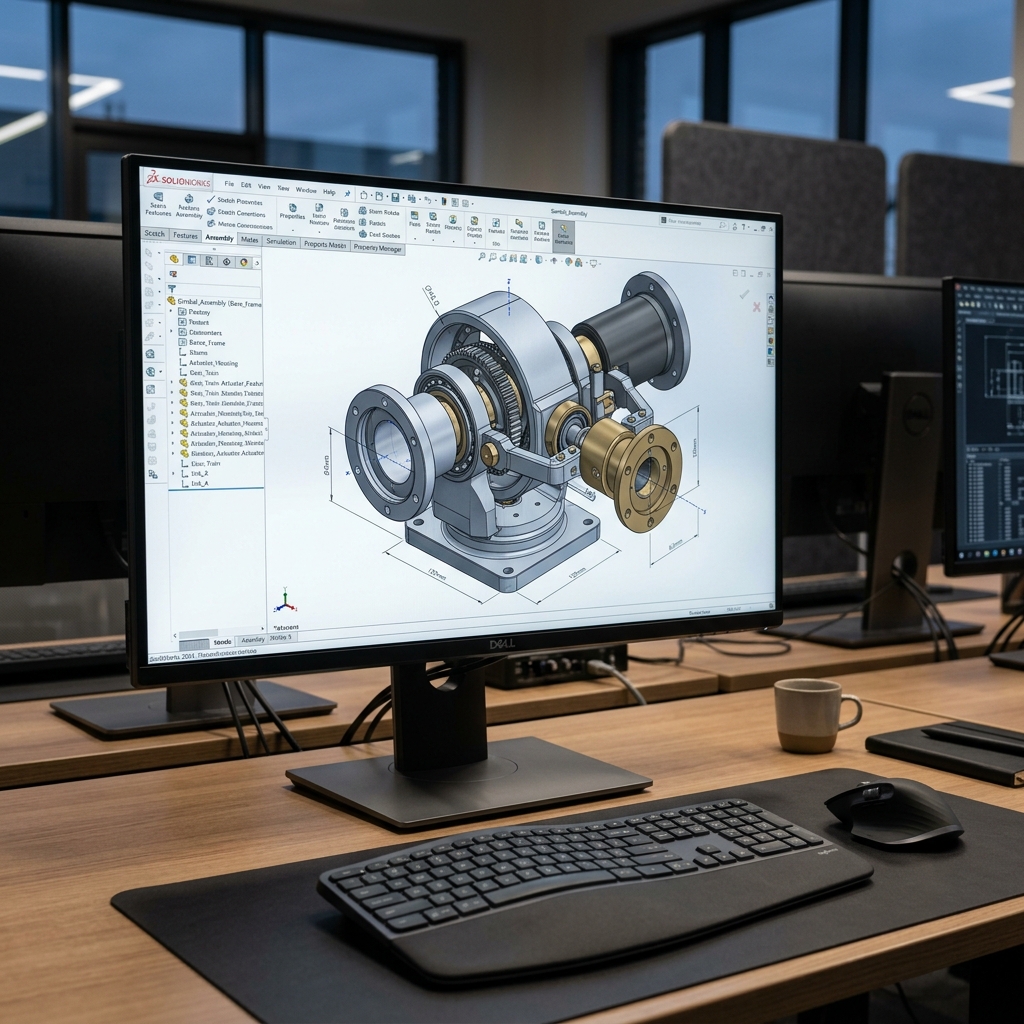This screenshot has height=1024, width=1024.
Task: Click the red cancel X in viewport corner
Action: (756, 307)
